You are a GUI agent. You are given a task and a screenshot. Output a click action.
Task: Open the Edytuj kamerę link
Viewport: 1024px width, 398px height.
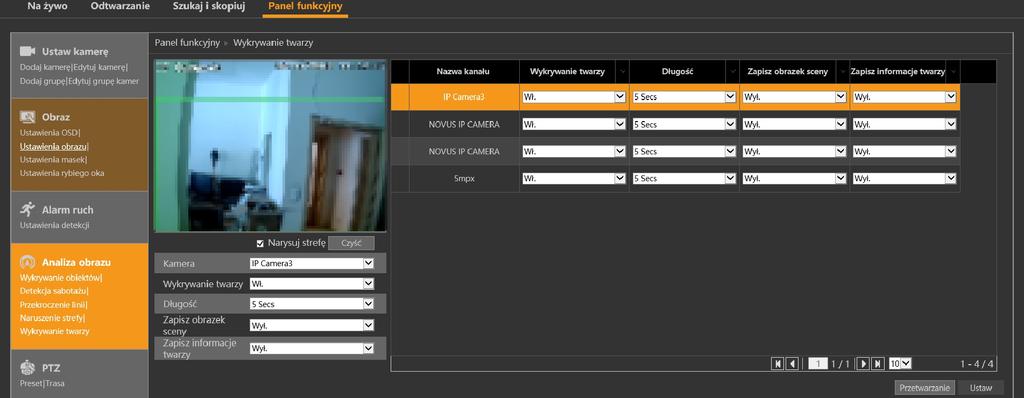[100, 67]
